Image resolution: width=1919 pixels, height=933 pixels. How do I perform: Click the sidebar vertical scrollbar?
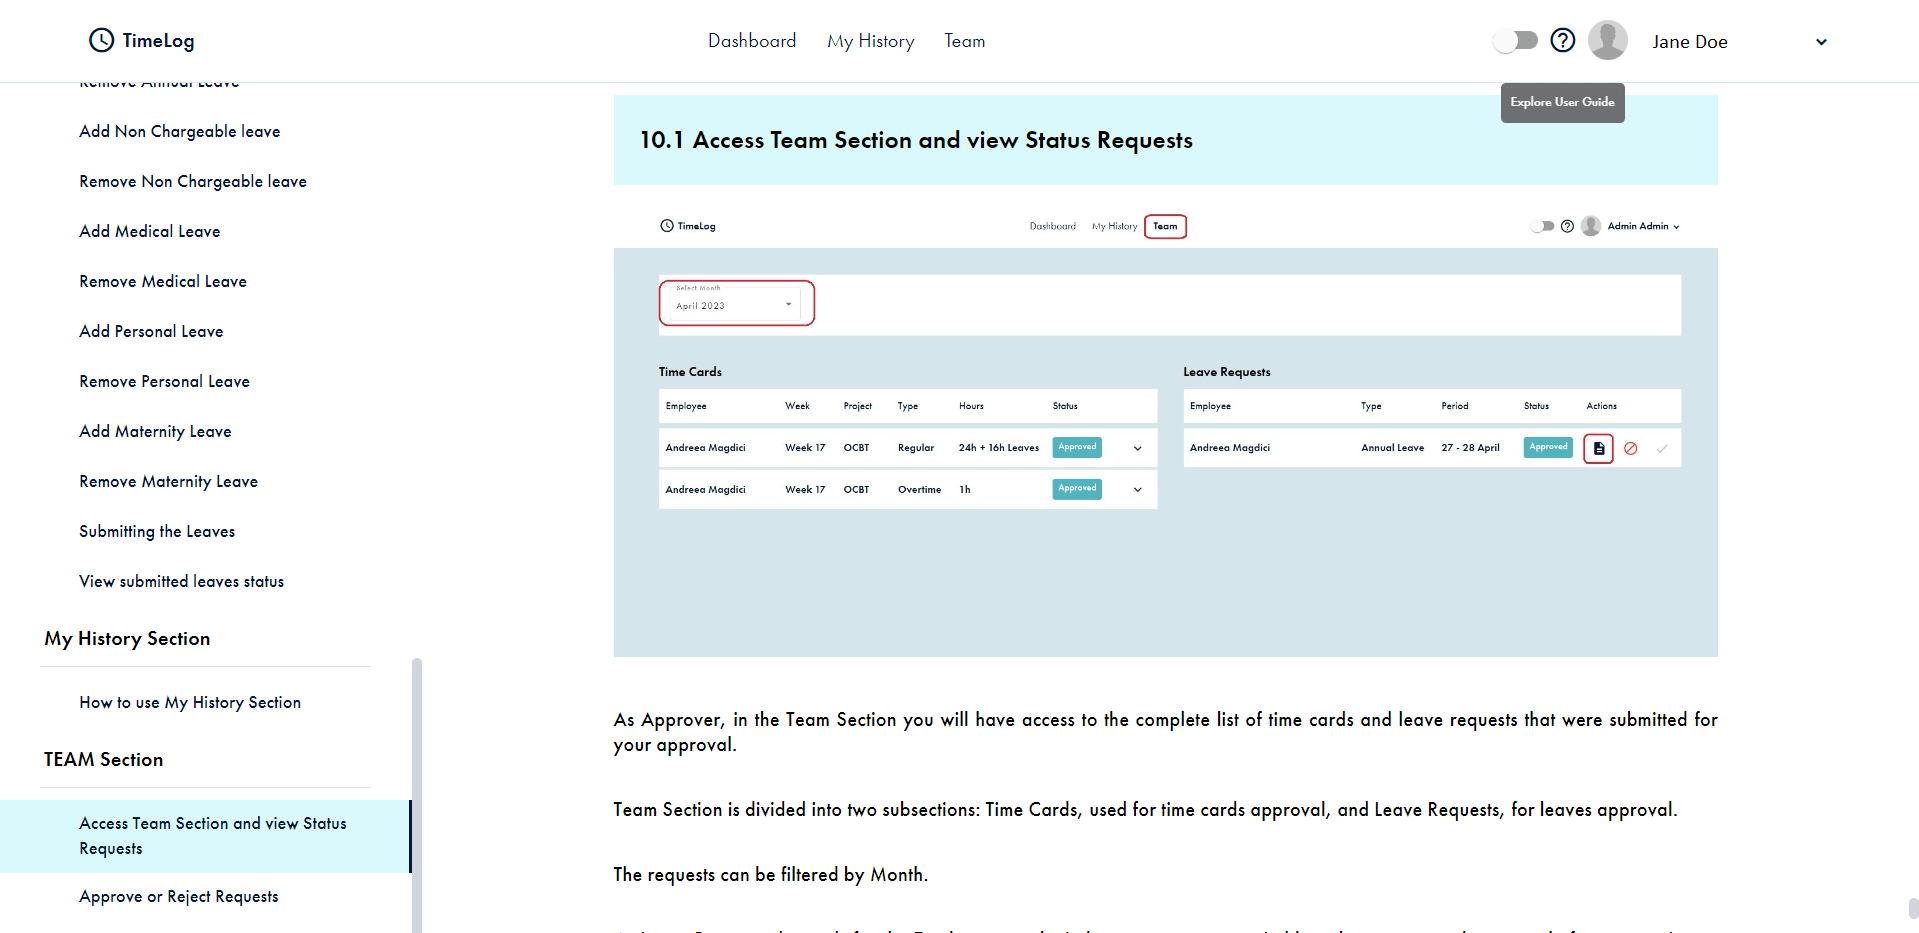point(417,790)
